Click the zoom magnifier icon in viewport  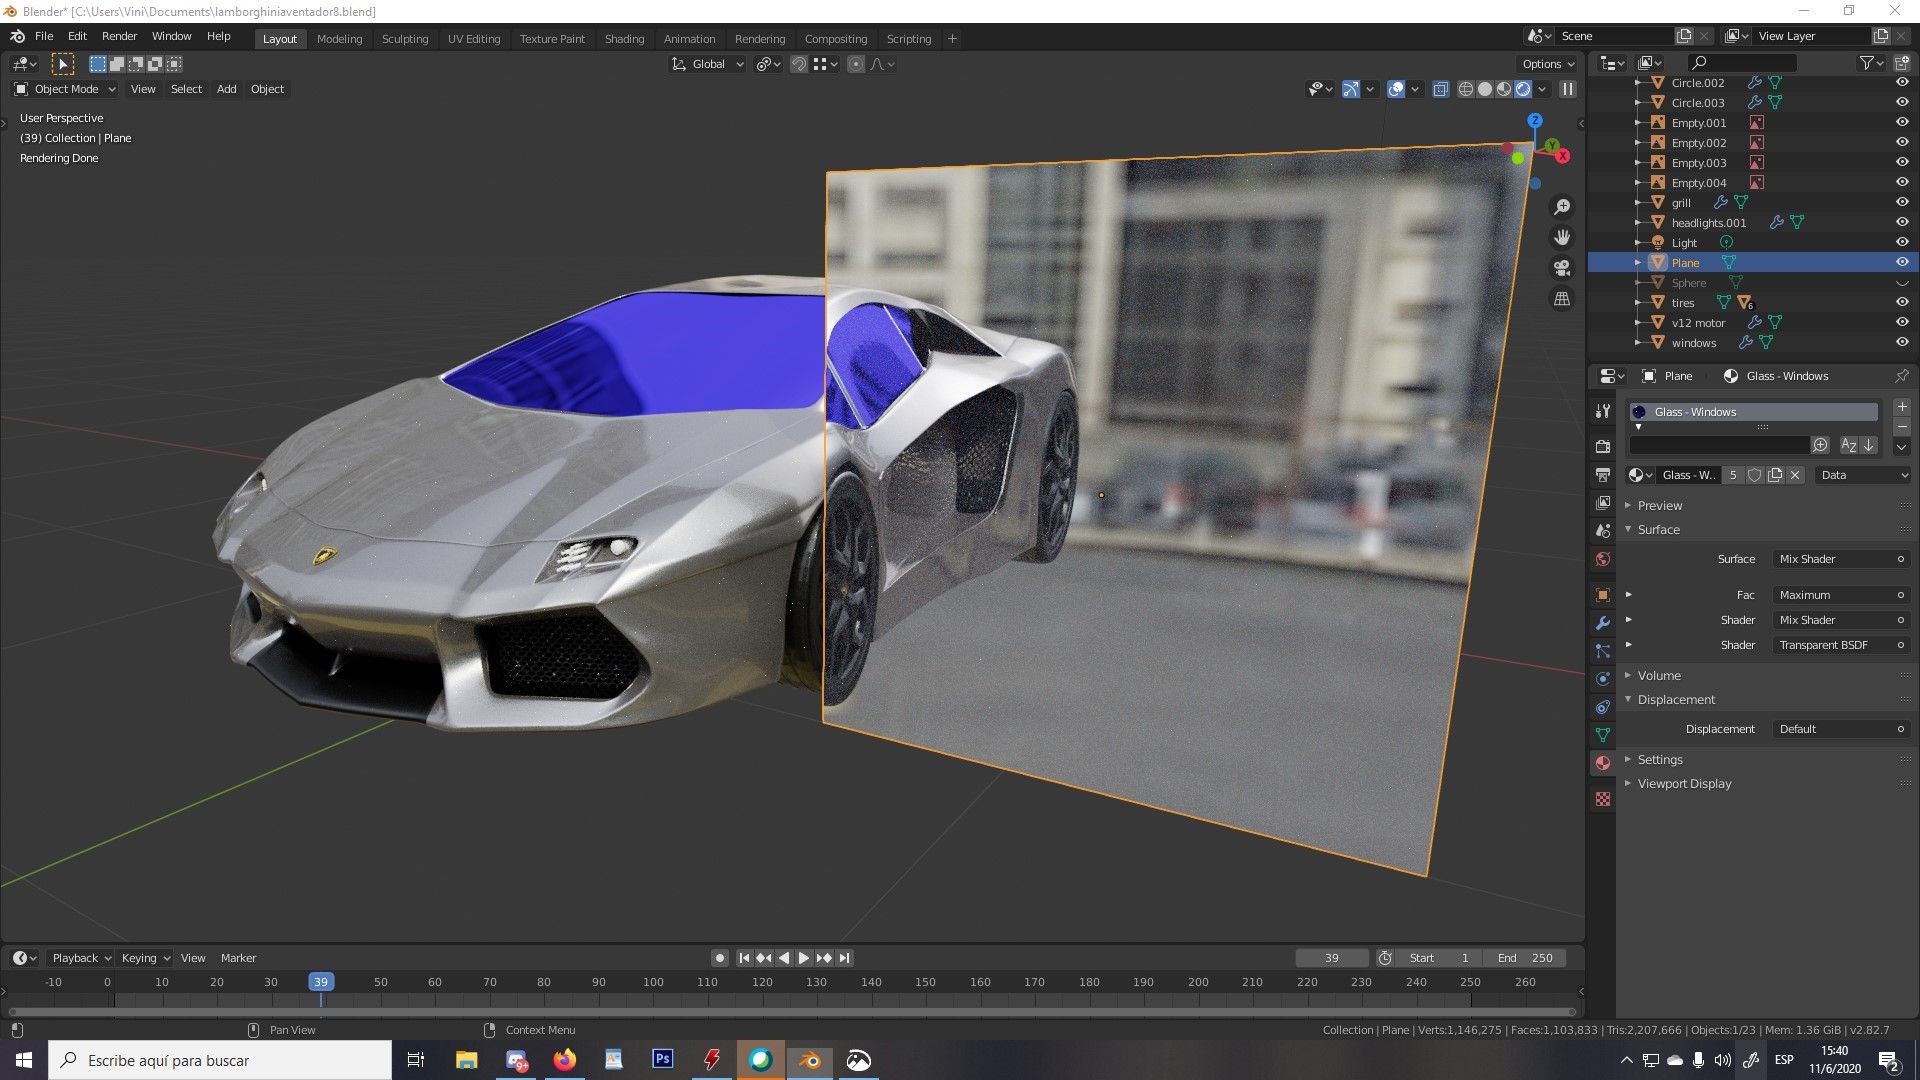[x=1562, y=207]
